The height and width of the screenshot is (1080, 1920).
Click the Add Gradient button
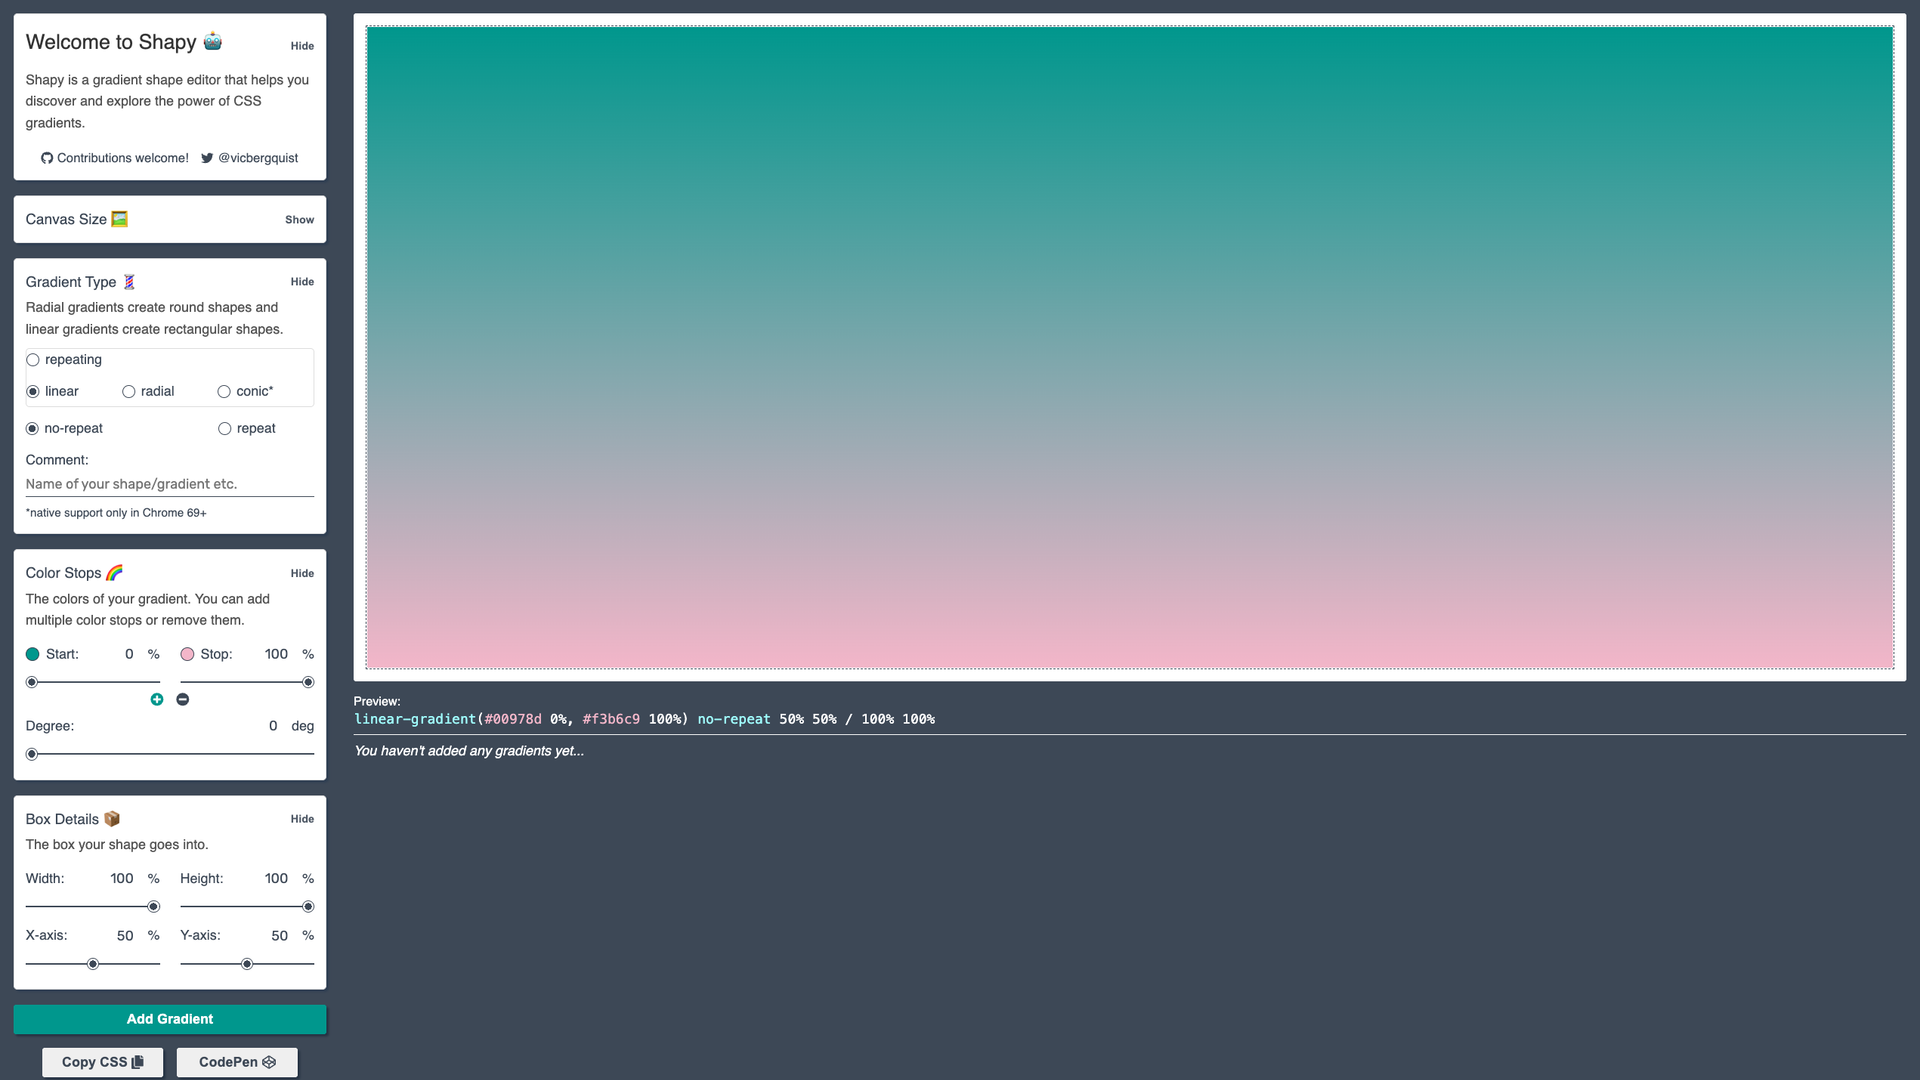pos(169,1019)
